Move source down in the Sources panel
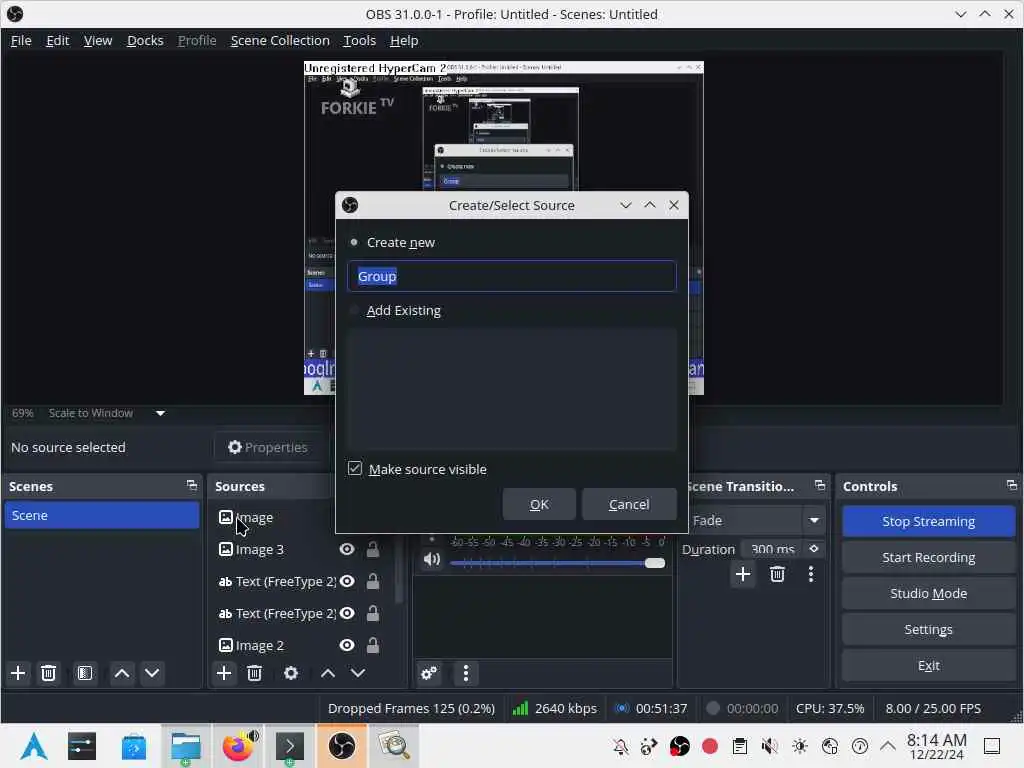Screen dimensions: 1024x768 tap(358, 673)
